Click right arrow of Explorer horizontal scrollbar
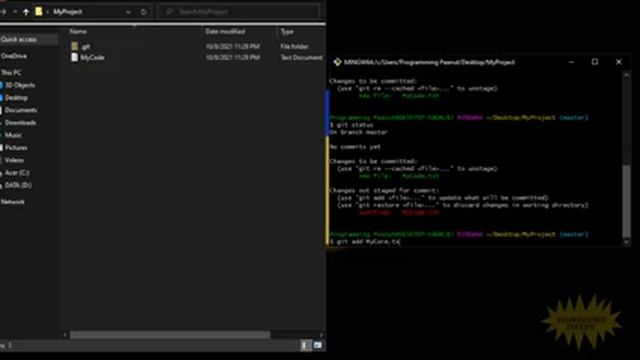 click(x=322, y=335)
